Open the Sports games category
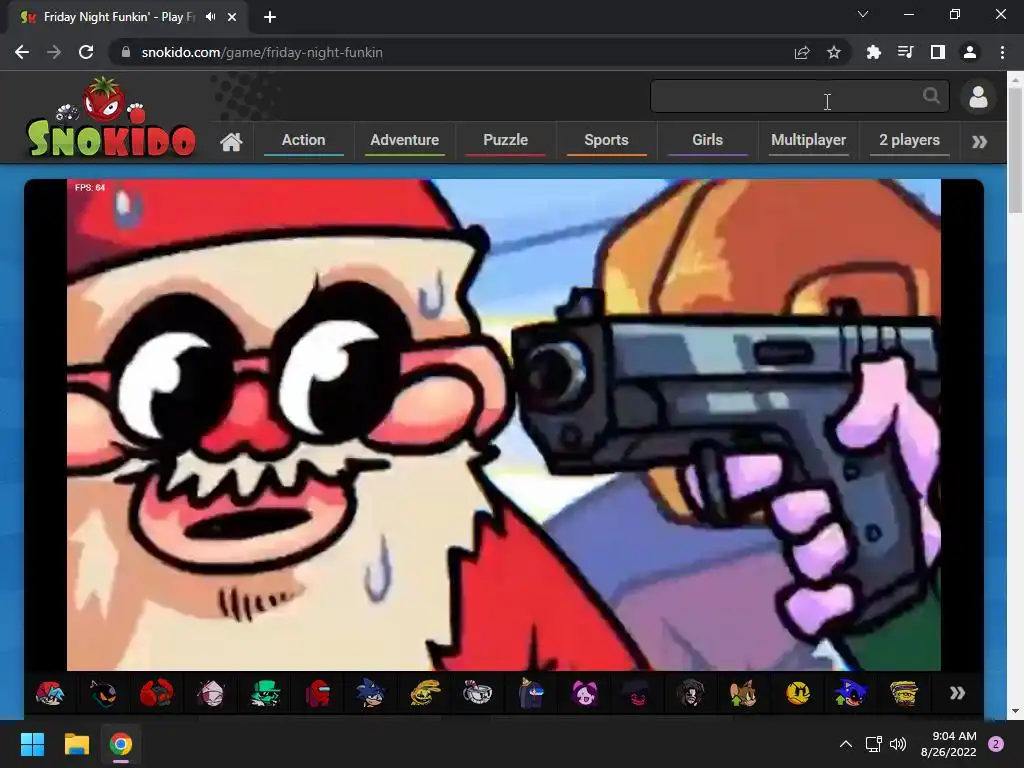 pyautogui.click(x=607, y=140)
